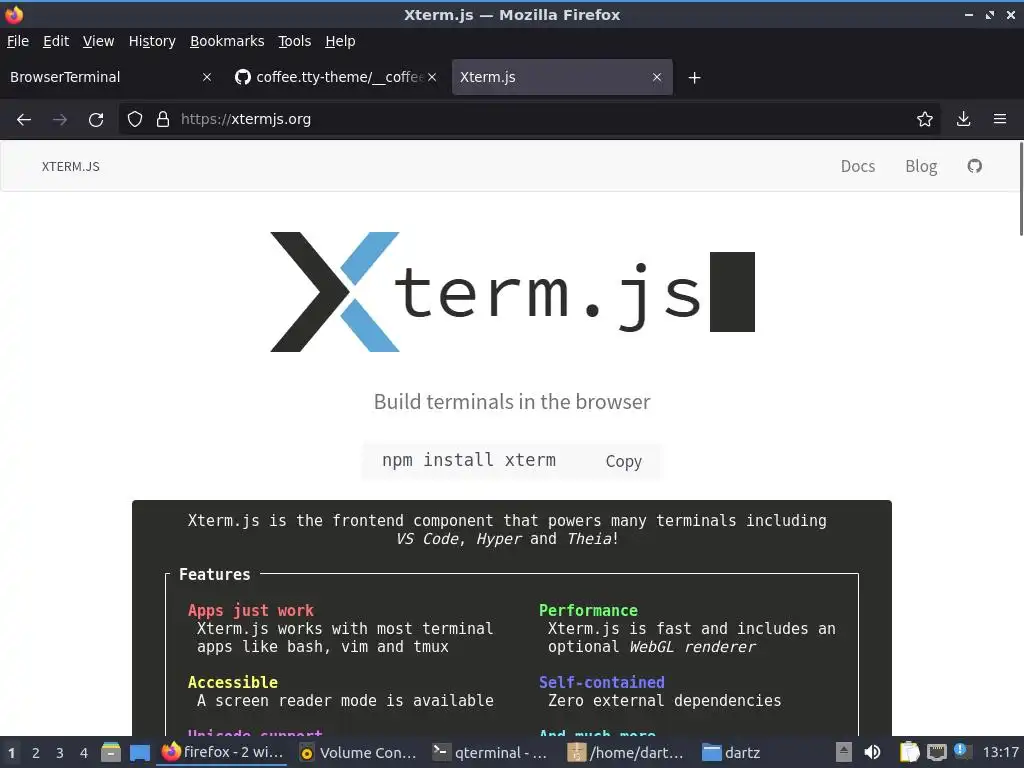Click the 'Performance' heading in terminal
Viewport: 1024px width, 768px height.
coord(588,611)
